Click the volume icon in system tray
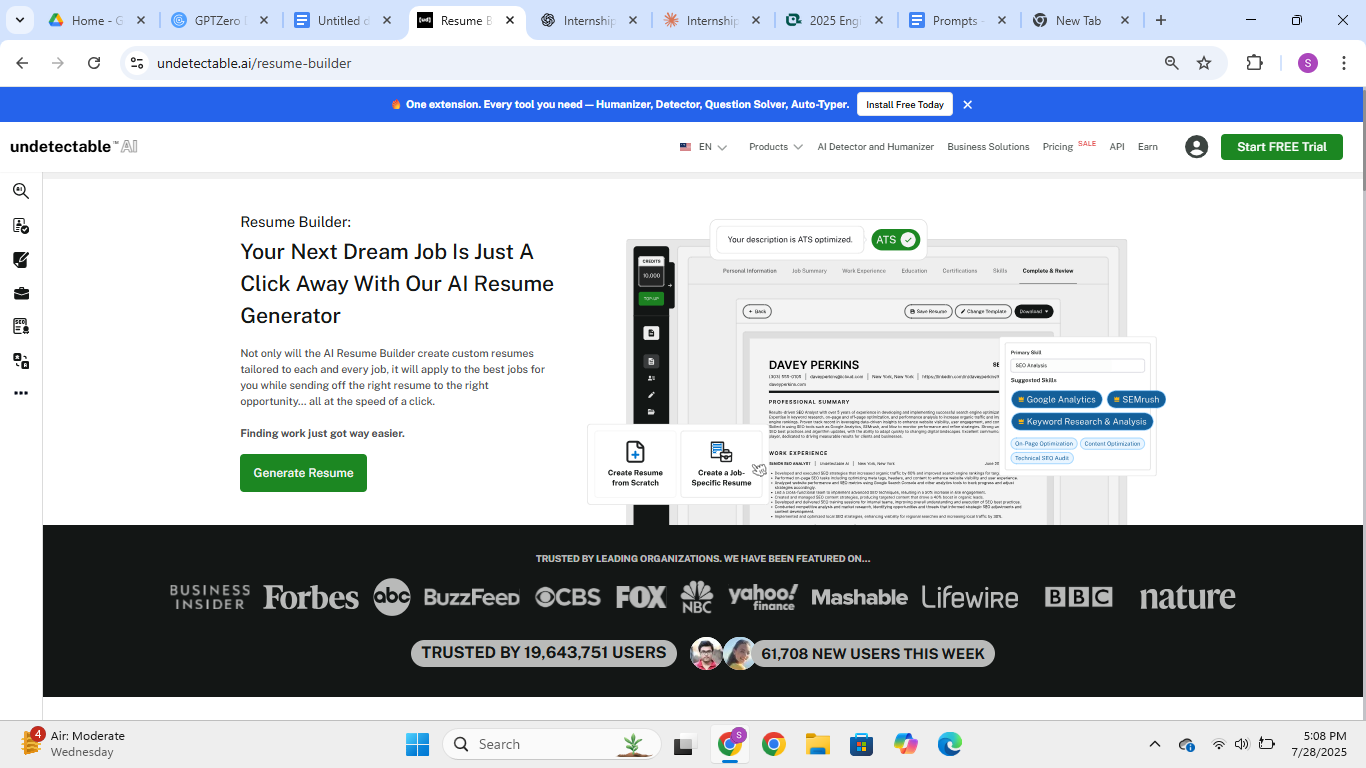Viewport: 1366px width, 768px height. 1242,744
